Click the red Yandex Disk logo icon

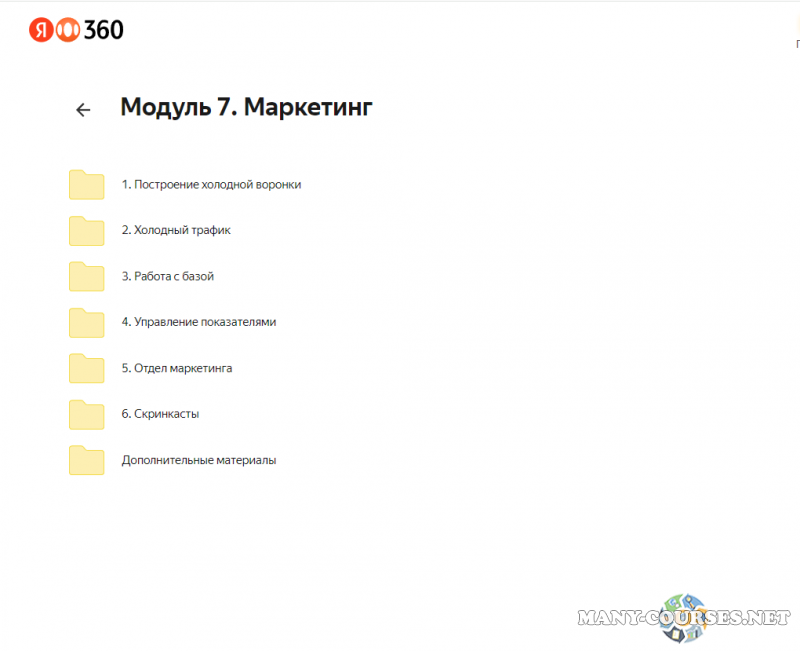pyautogui.click(x=66, y=31)
